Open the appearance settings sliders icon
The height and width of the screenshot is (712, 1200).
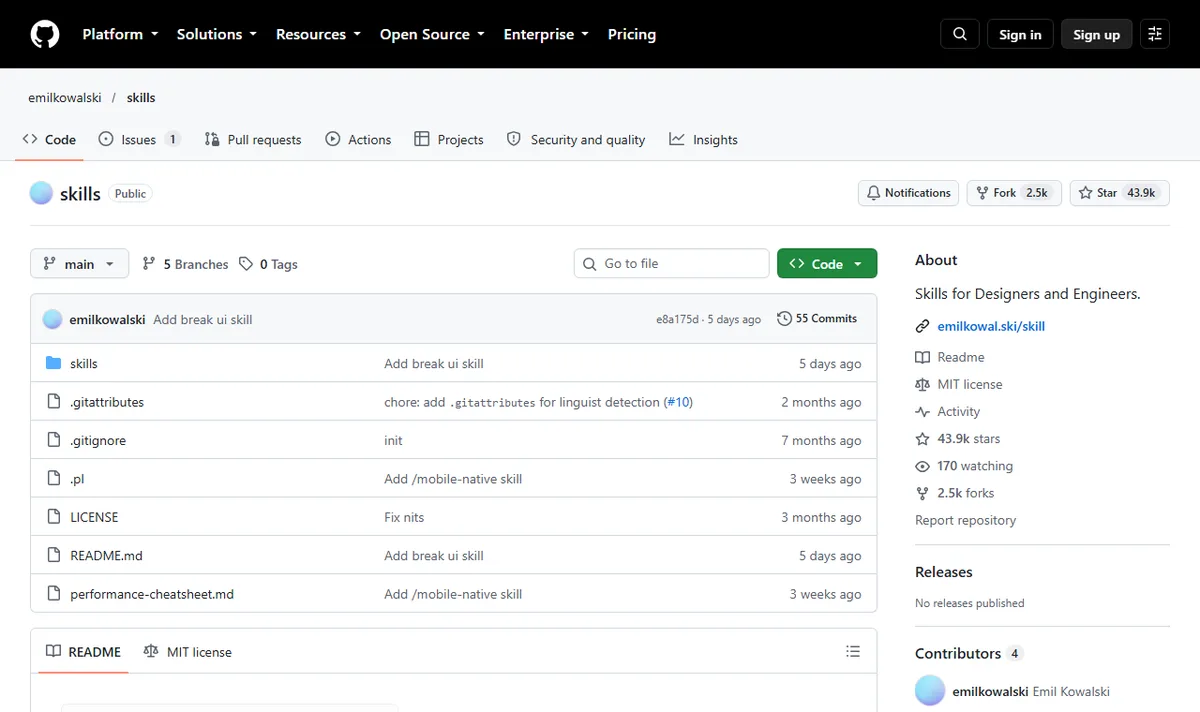[x=1155, y=34]
